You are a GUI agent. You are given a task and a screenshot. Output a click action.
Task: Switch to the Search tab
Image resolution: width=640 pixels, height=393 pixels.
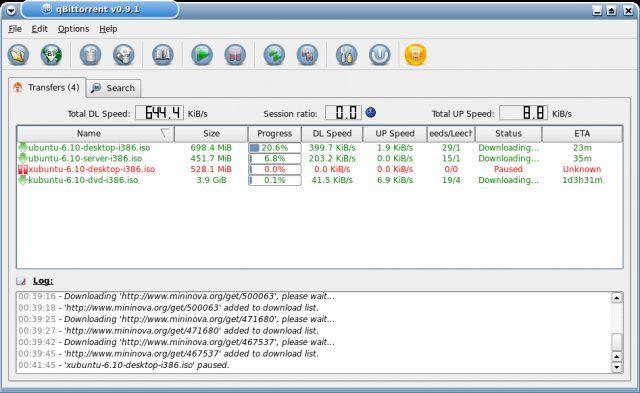coord(114,88)
